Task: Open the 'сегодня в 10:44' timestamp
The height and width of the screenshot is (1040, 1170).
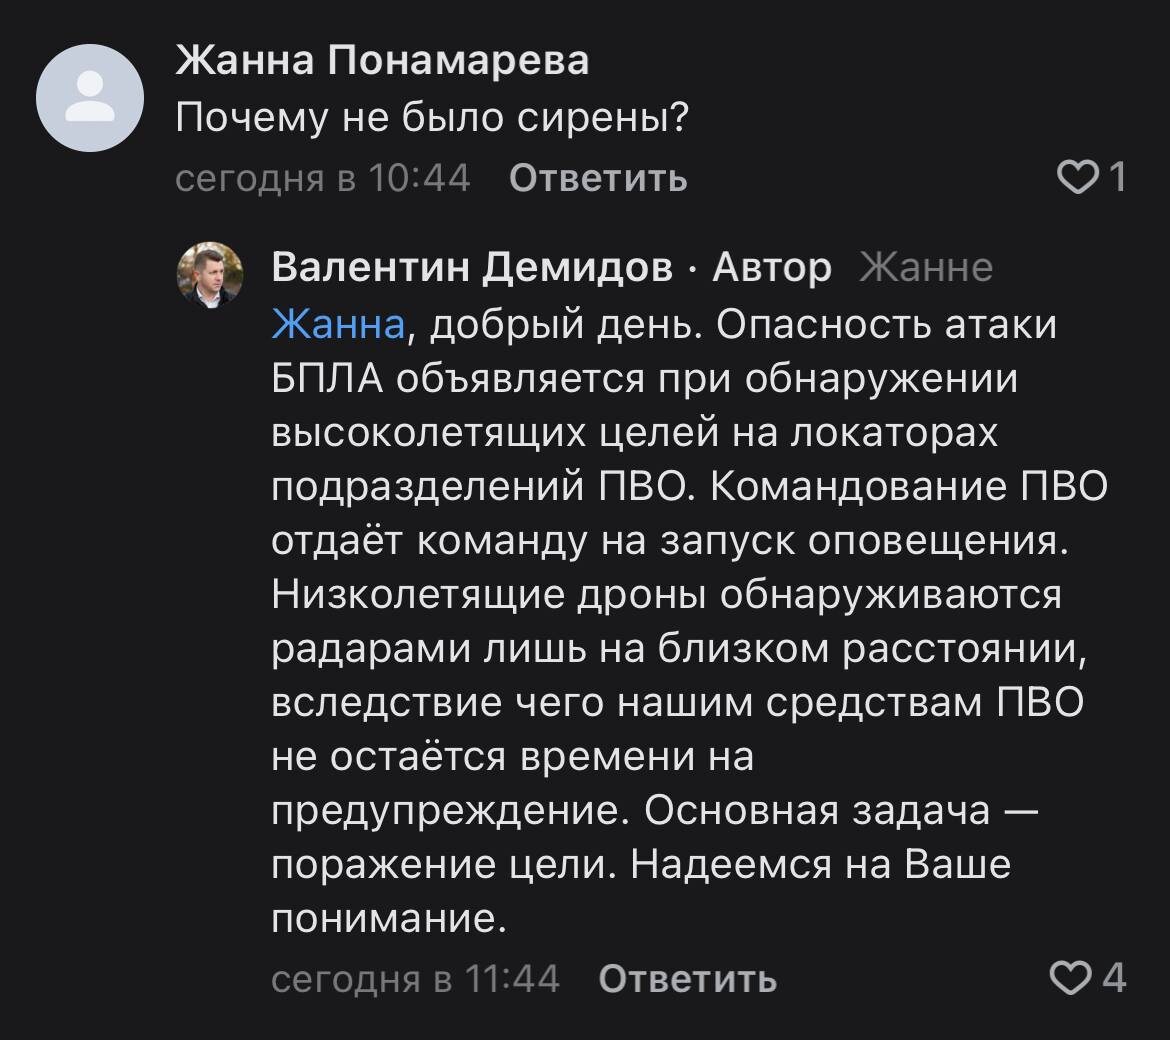Action: click(322, 178)
